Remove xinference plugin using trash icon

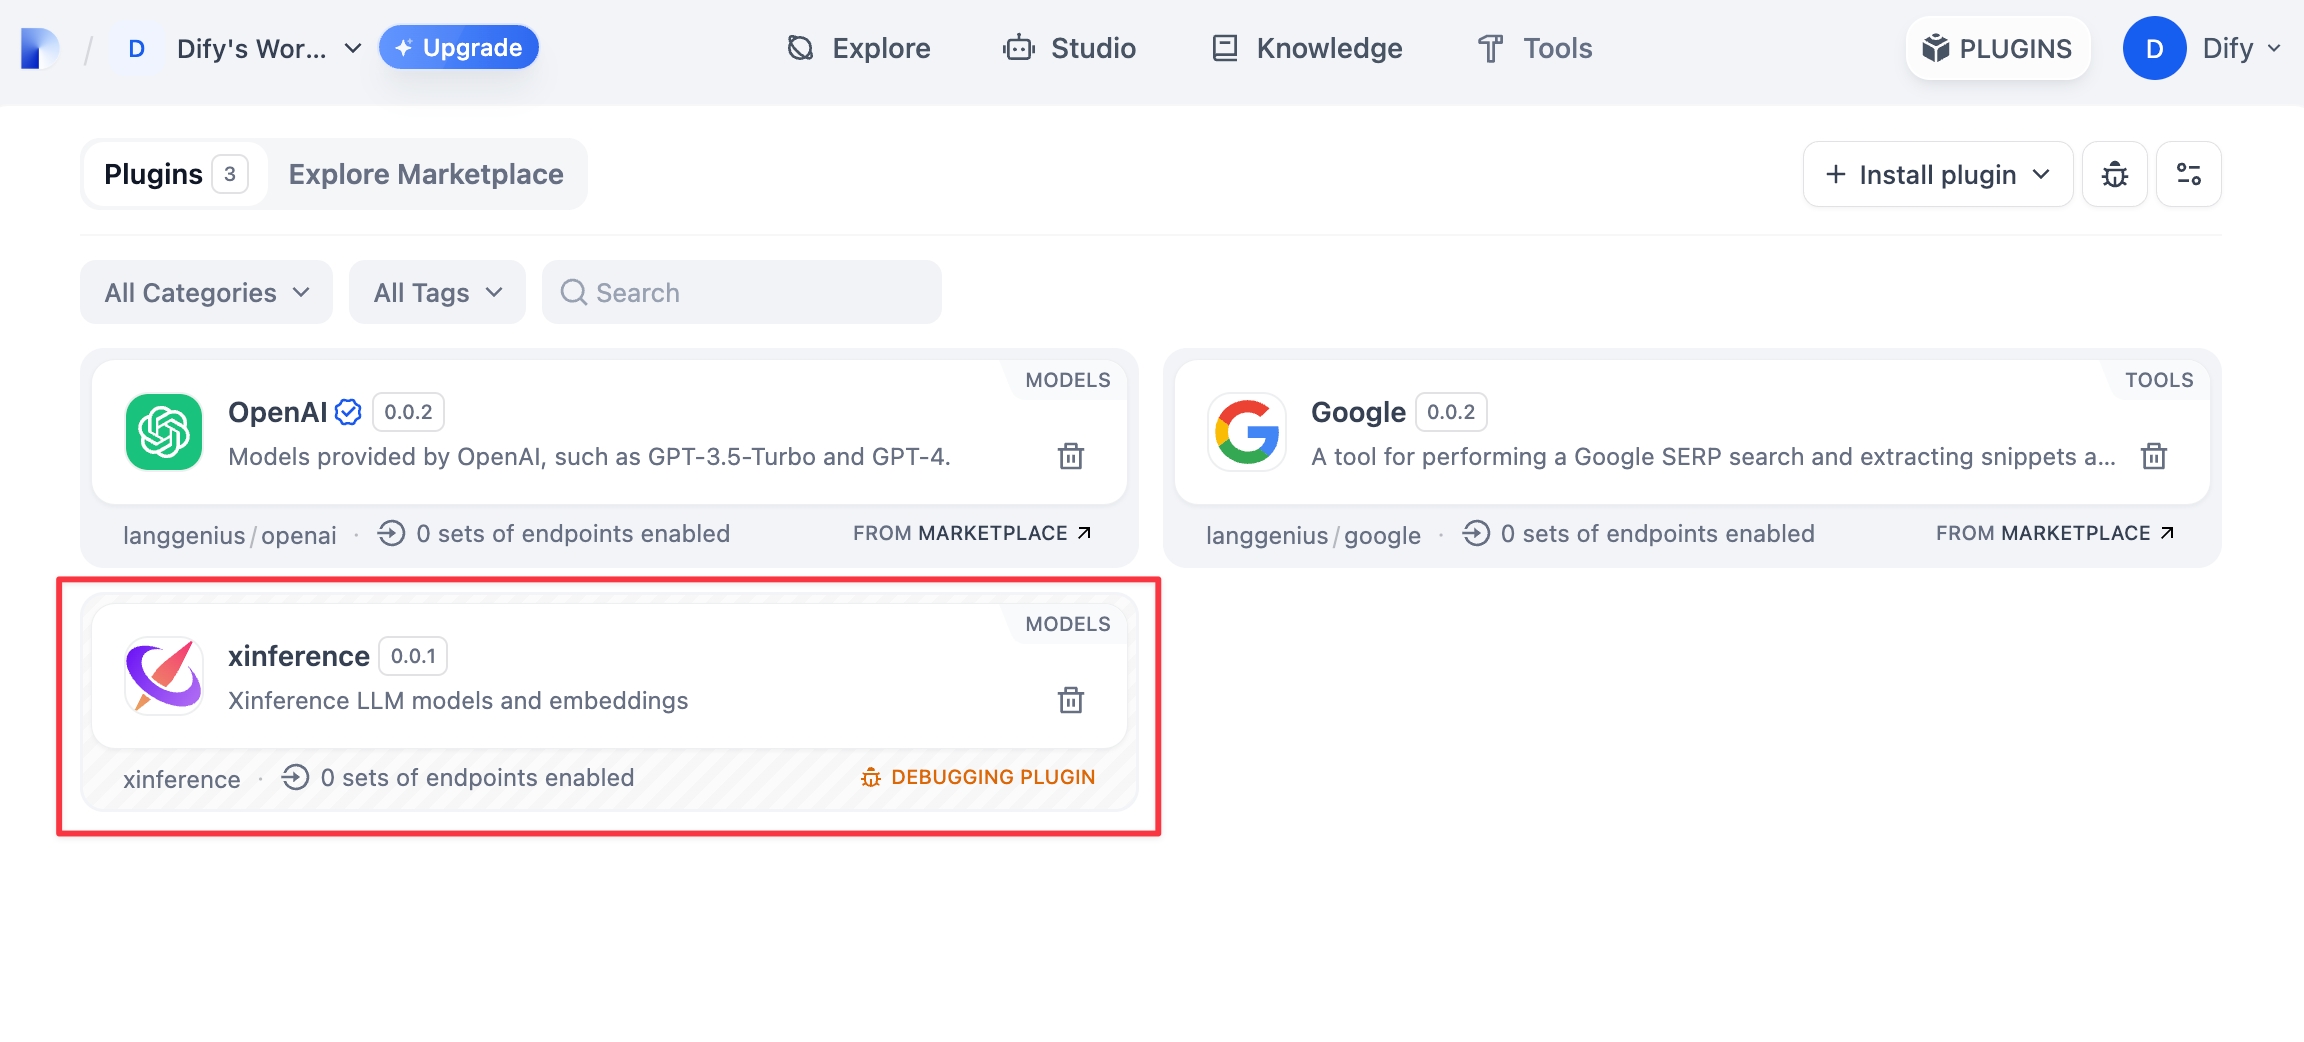pos(1071,700)
